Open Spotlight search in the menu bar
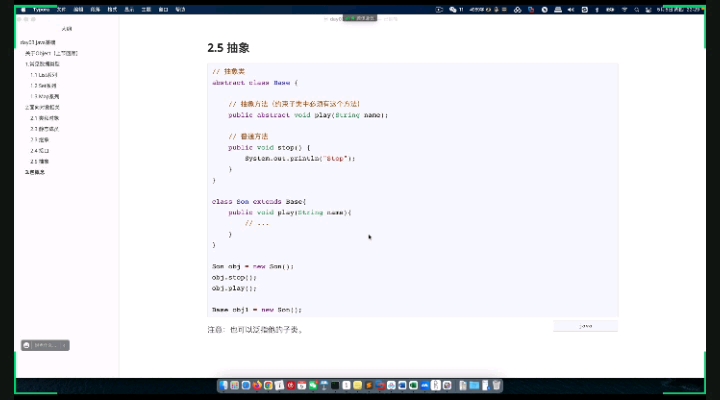The image size is (720, 400). click(636, 9)
